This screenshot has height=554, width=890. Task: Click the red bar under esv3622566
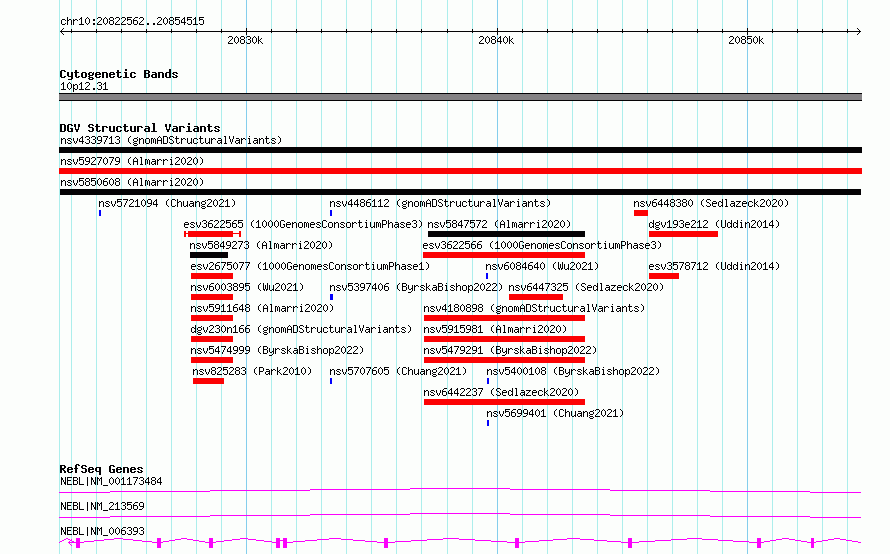[x=504, y=255]
